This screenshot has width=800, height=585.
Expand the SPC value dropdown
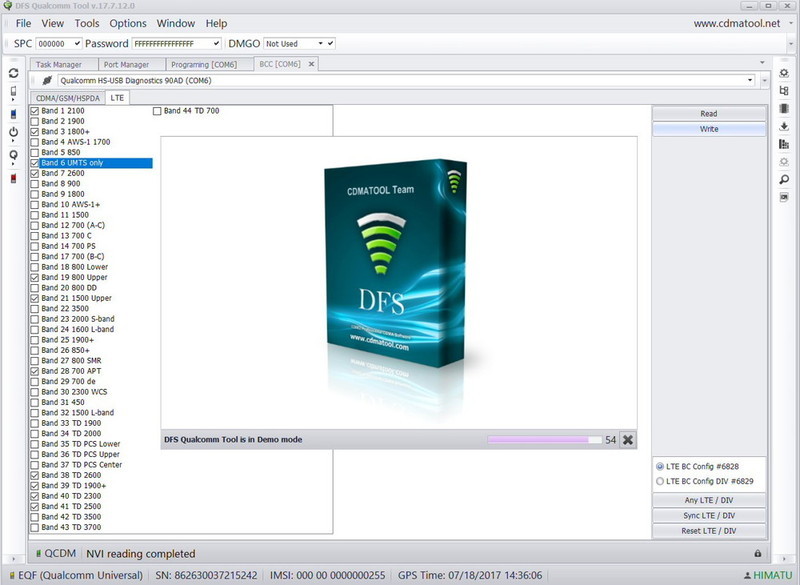tap(77, 43)
